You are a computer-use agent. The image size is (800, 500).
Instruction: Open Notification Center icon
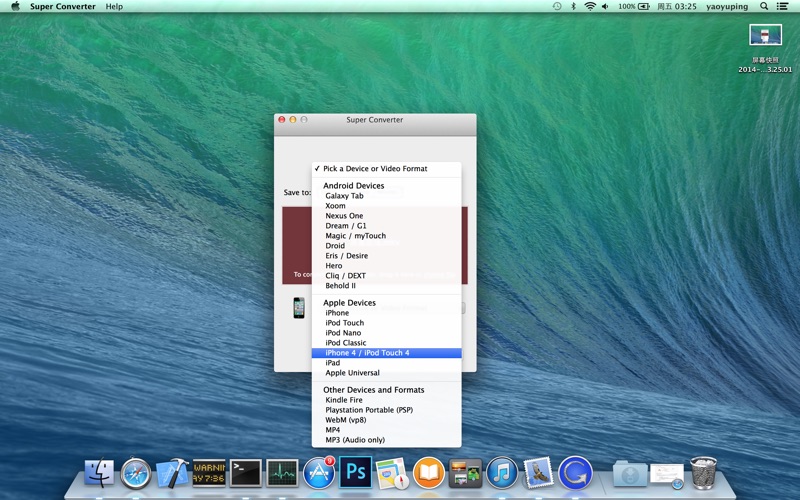tap(782, 6)
